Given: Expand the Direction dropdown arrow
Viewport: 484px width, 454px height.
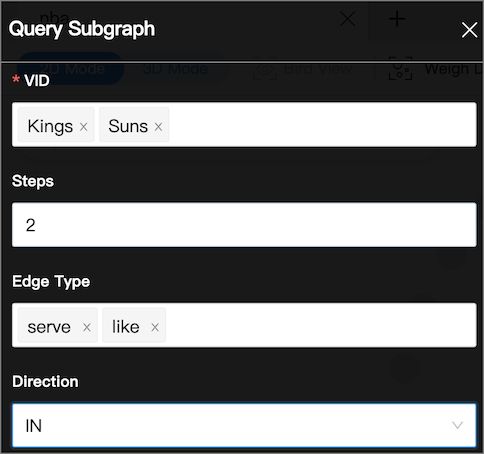Looking at the screenshot, I should tap(457, 425).
